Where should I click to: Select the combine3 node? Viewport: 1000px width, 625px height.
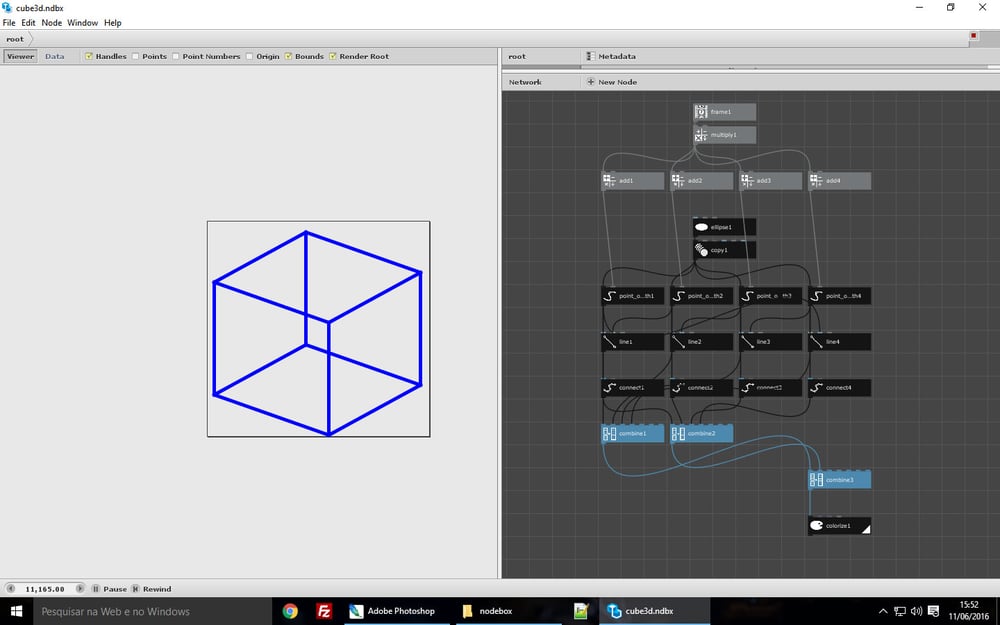pyautogui.click(x=839, y=480)
